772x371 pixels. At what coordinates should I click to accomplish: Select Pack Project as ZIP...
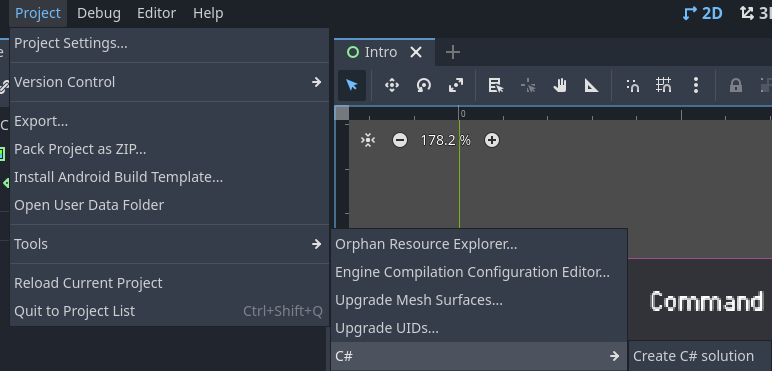coord(169,149)
